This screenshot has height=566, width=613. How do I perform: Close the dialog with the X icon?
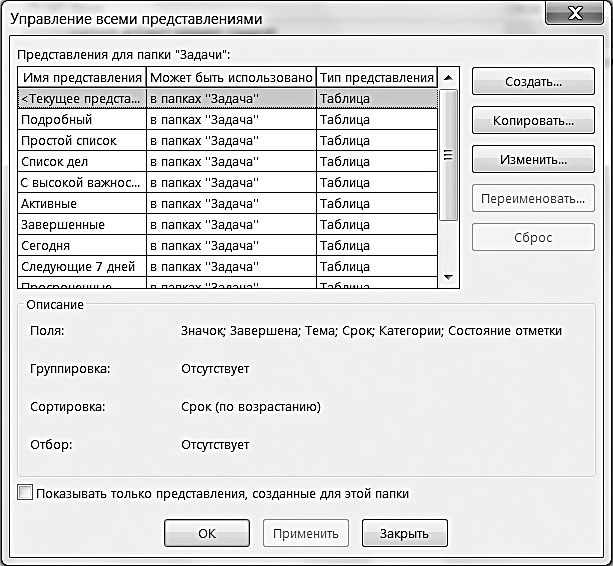(574, 13)
